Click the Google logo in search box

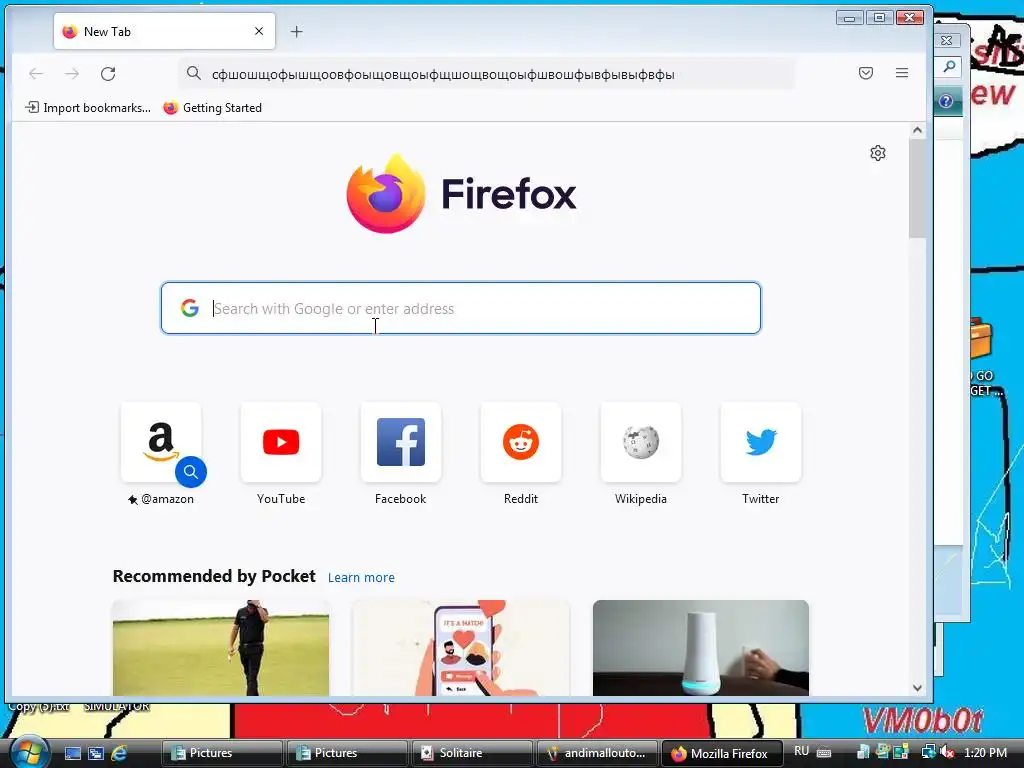190,308
